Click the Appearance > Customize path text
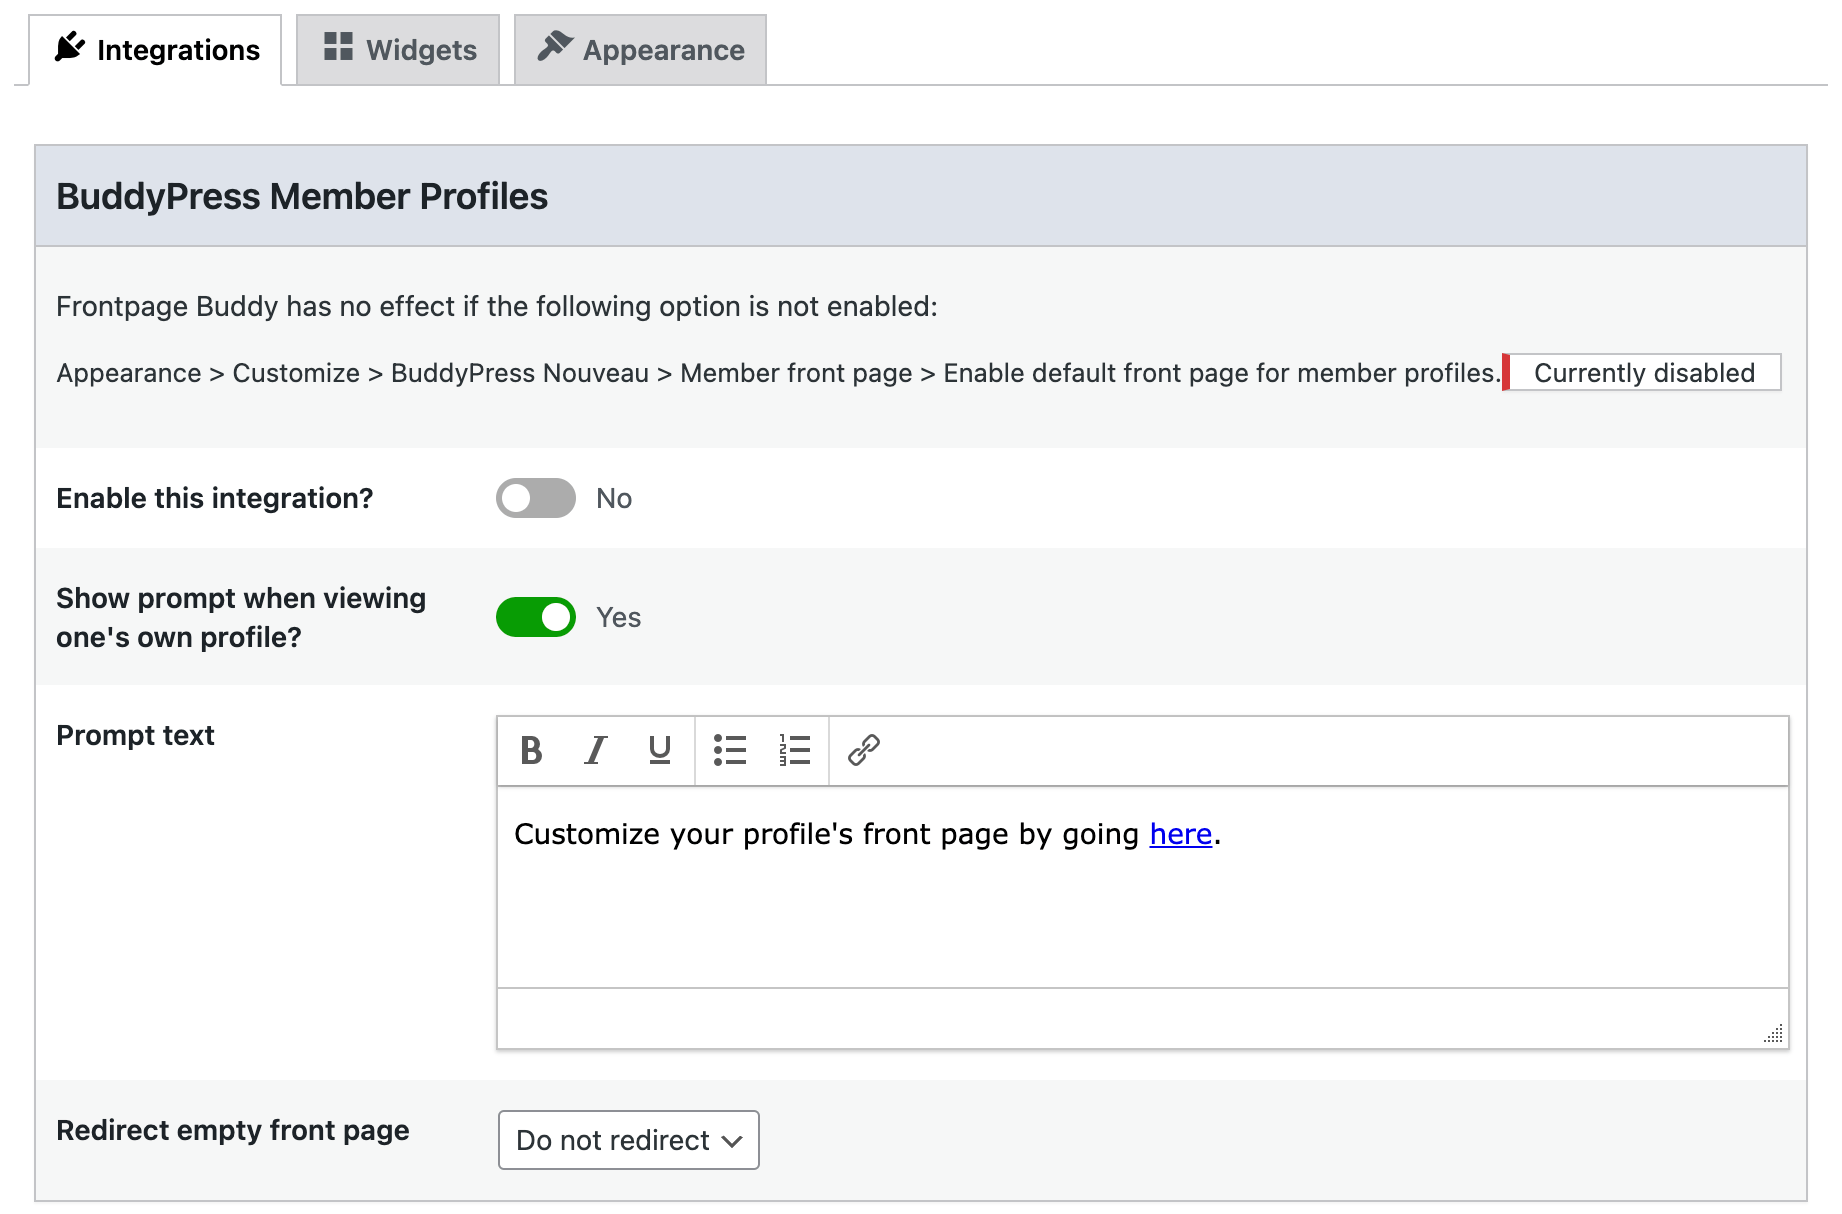 [x=777, y=373]
